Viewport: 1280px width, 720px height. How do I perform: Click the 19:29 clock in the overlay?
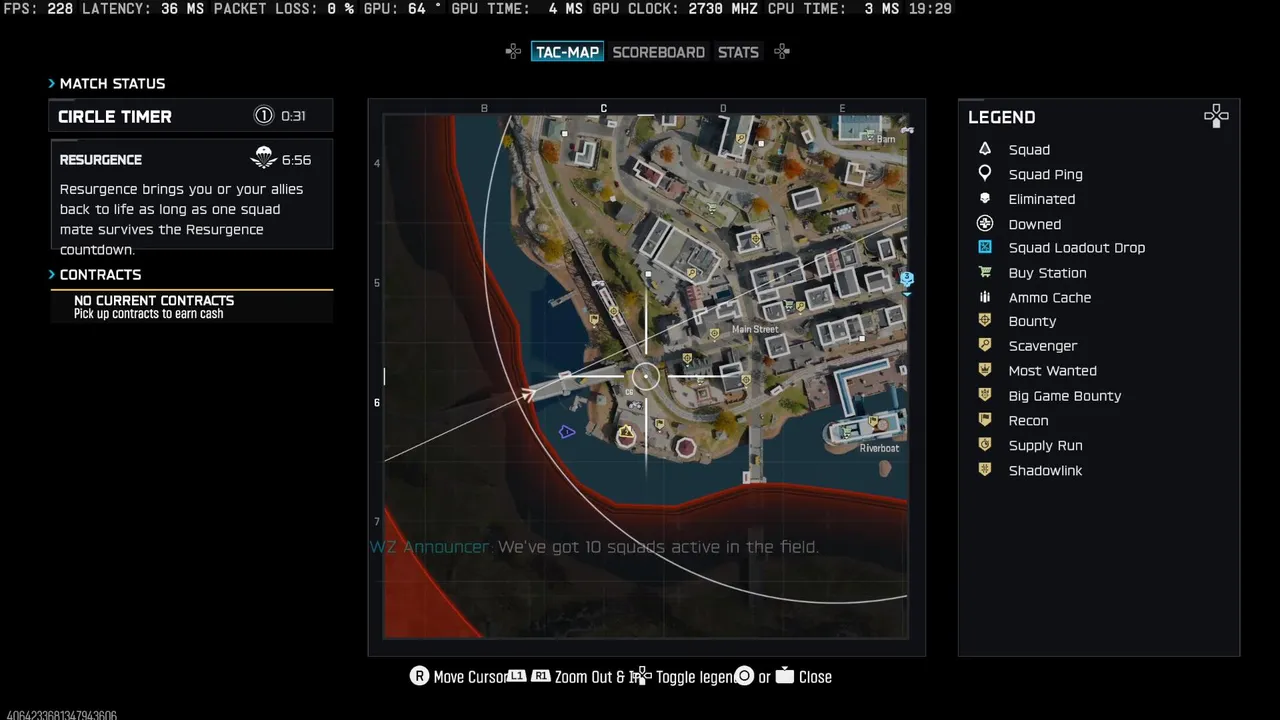coord(929,9)
